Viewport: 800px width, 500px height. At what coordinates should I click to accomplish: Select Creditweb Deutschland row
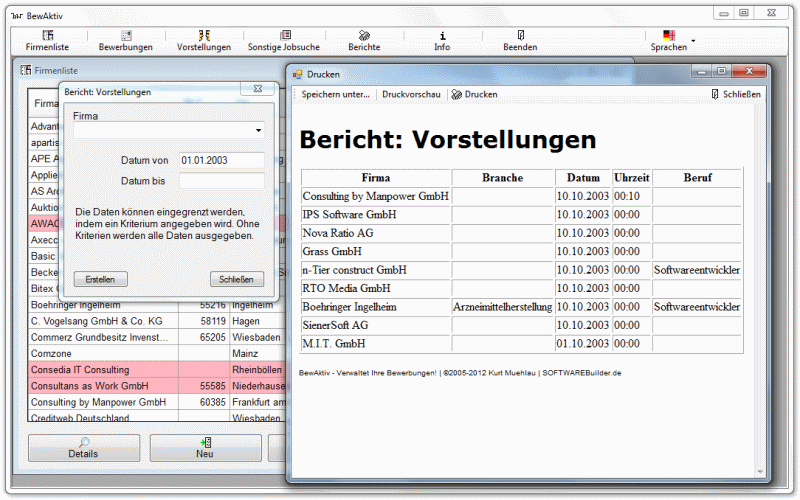coord(157,416)
